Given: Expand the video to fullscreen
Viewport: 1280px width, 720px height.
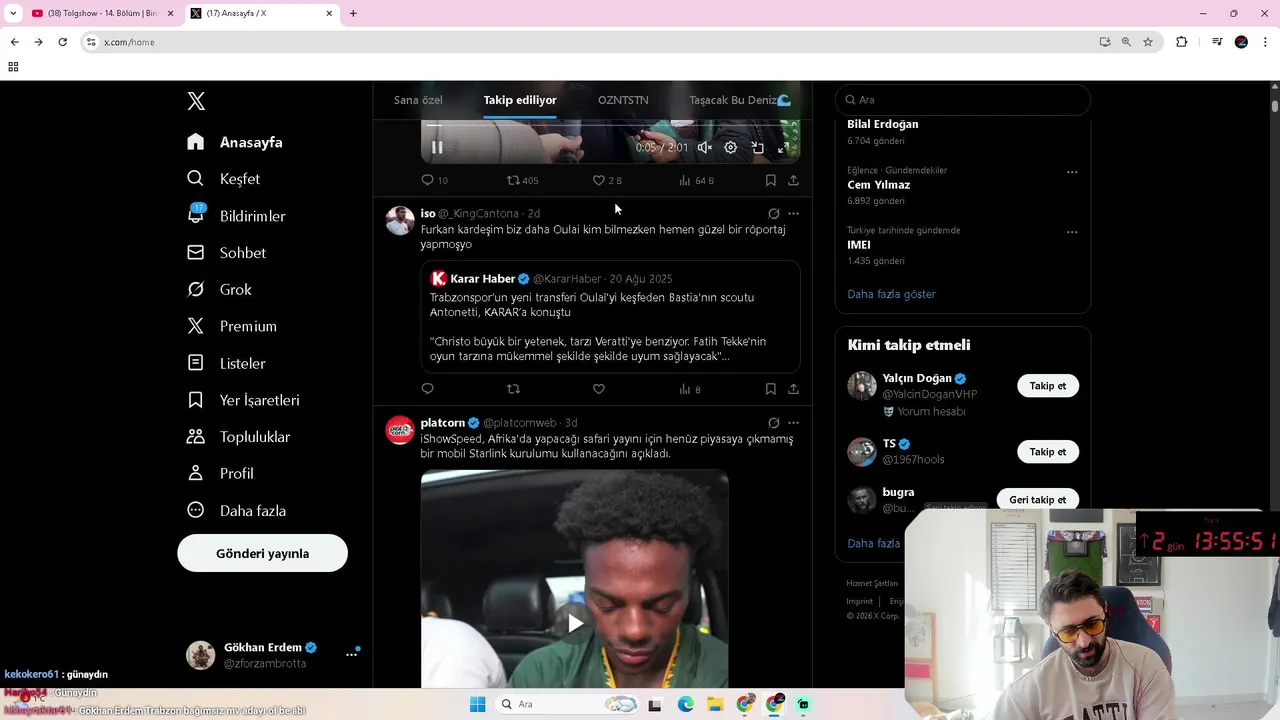Looking at the screenshot, I should point(783,147).
